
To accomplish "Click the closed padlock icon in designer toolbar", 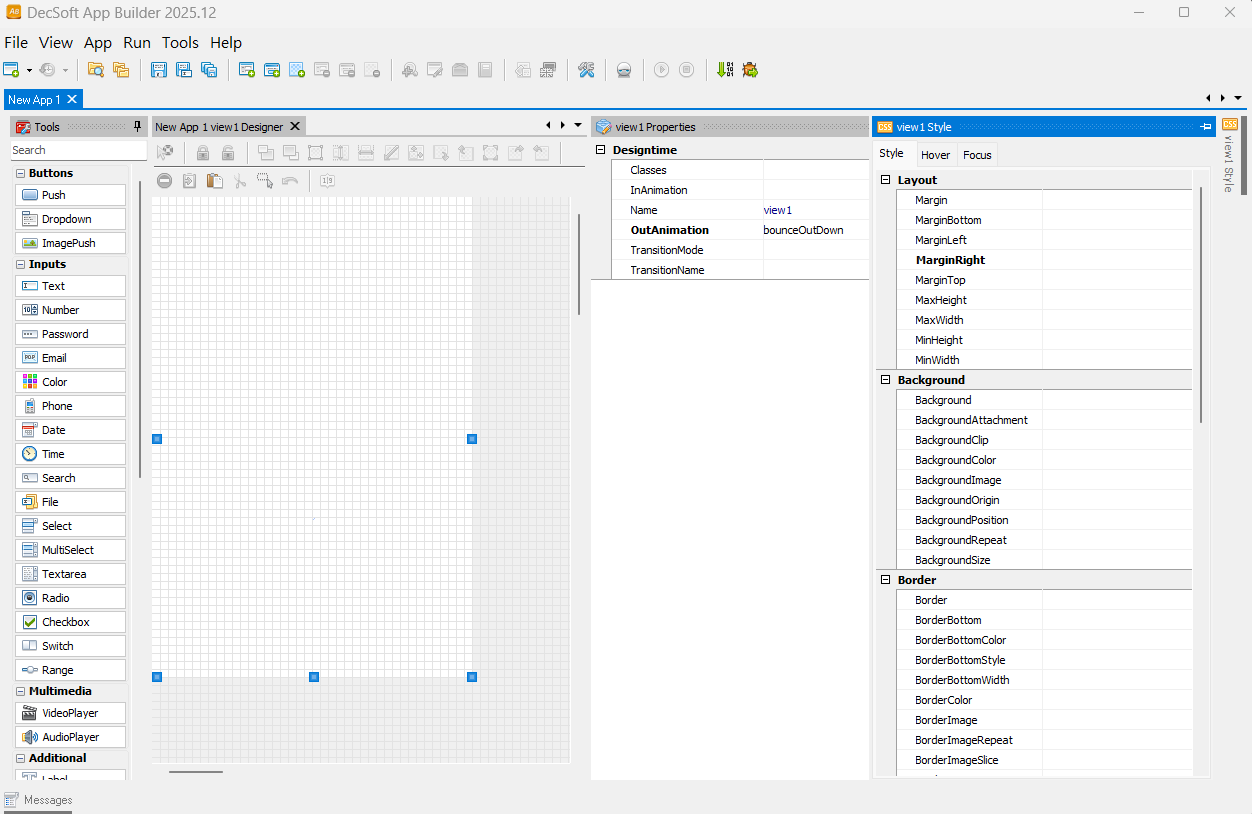I will point(203,153).
